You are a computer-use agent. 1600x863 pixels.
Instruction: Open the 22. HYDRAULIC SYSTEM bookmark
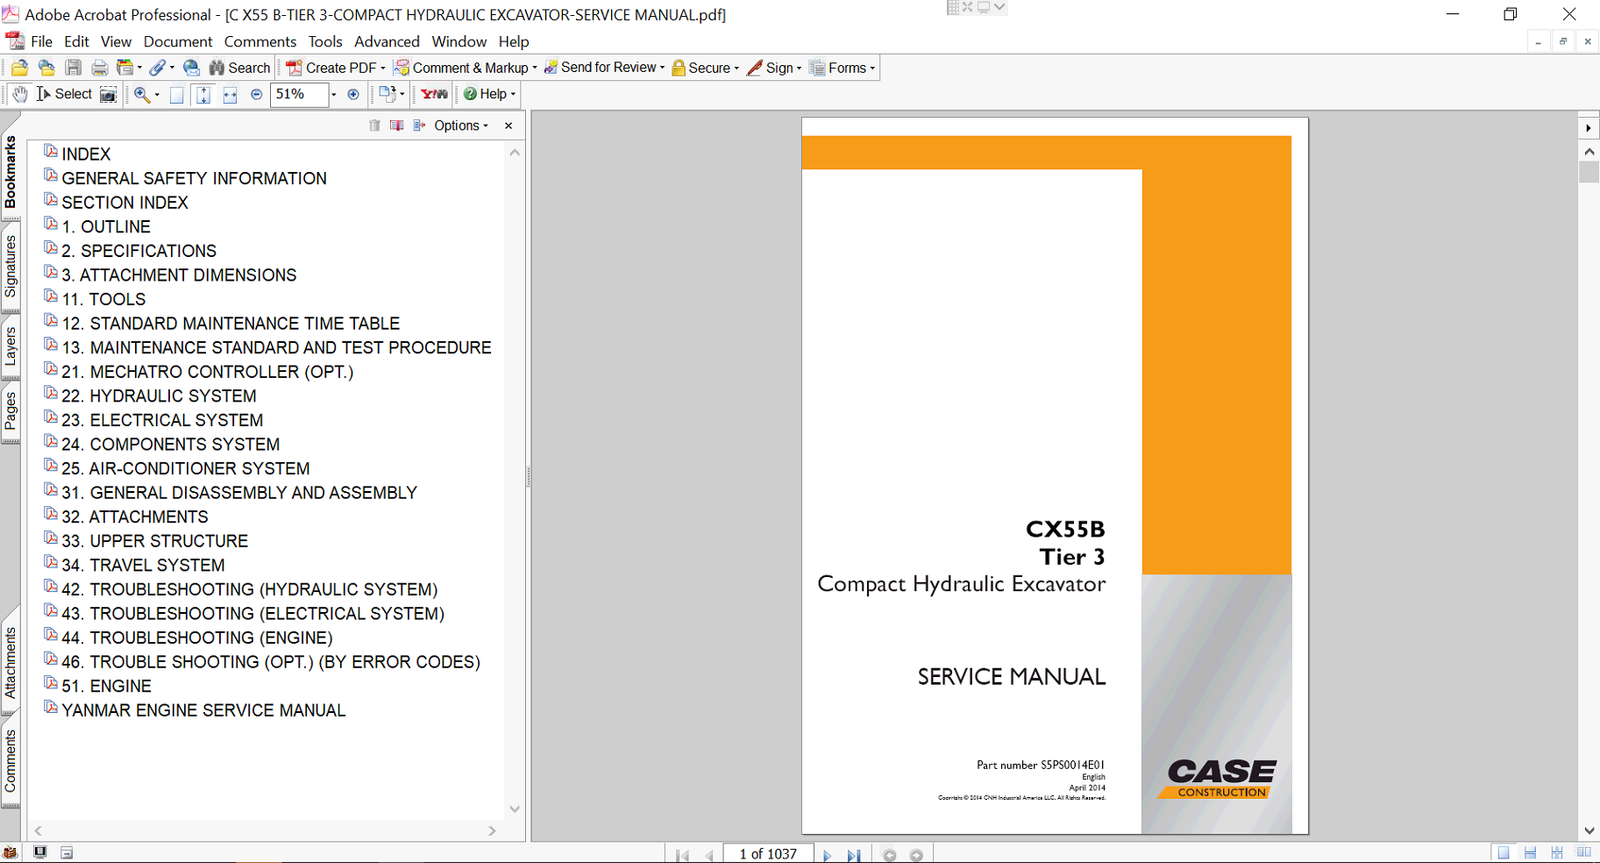point(159,396)
